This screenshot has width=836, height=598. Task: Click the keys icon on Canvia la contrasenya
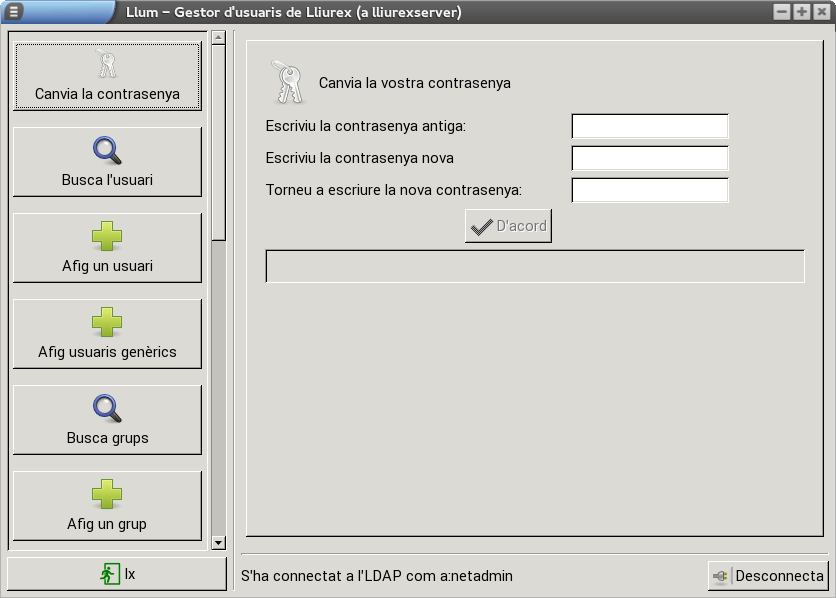(x=107, y=65)
